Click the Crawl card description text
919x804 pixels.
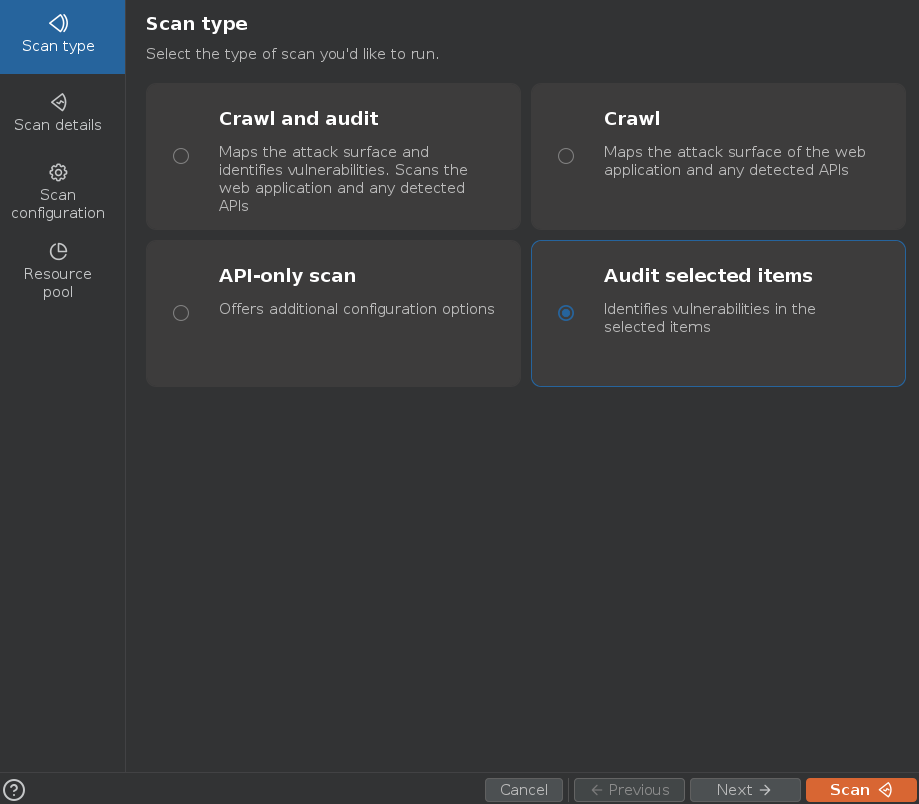[734, 161]
